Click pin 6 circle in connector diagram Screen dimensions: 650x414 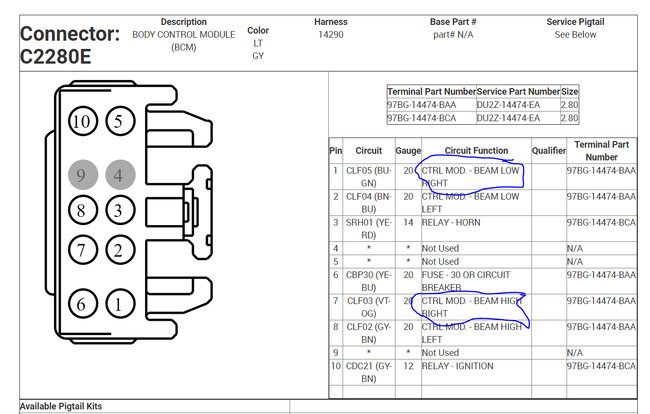click(83, 304)
